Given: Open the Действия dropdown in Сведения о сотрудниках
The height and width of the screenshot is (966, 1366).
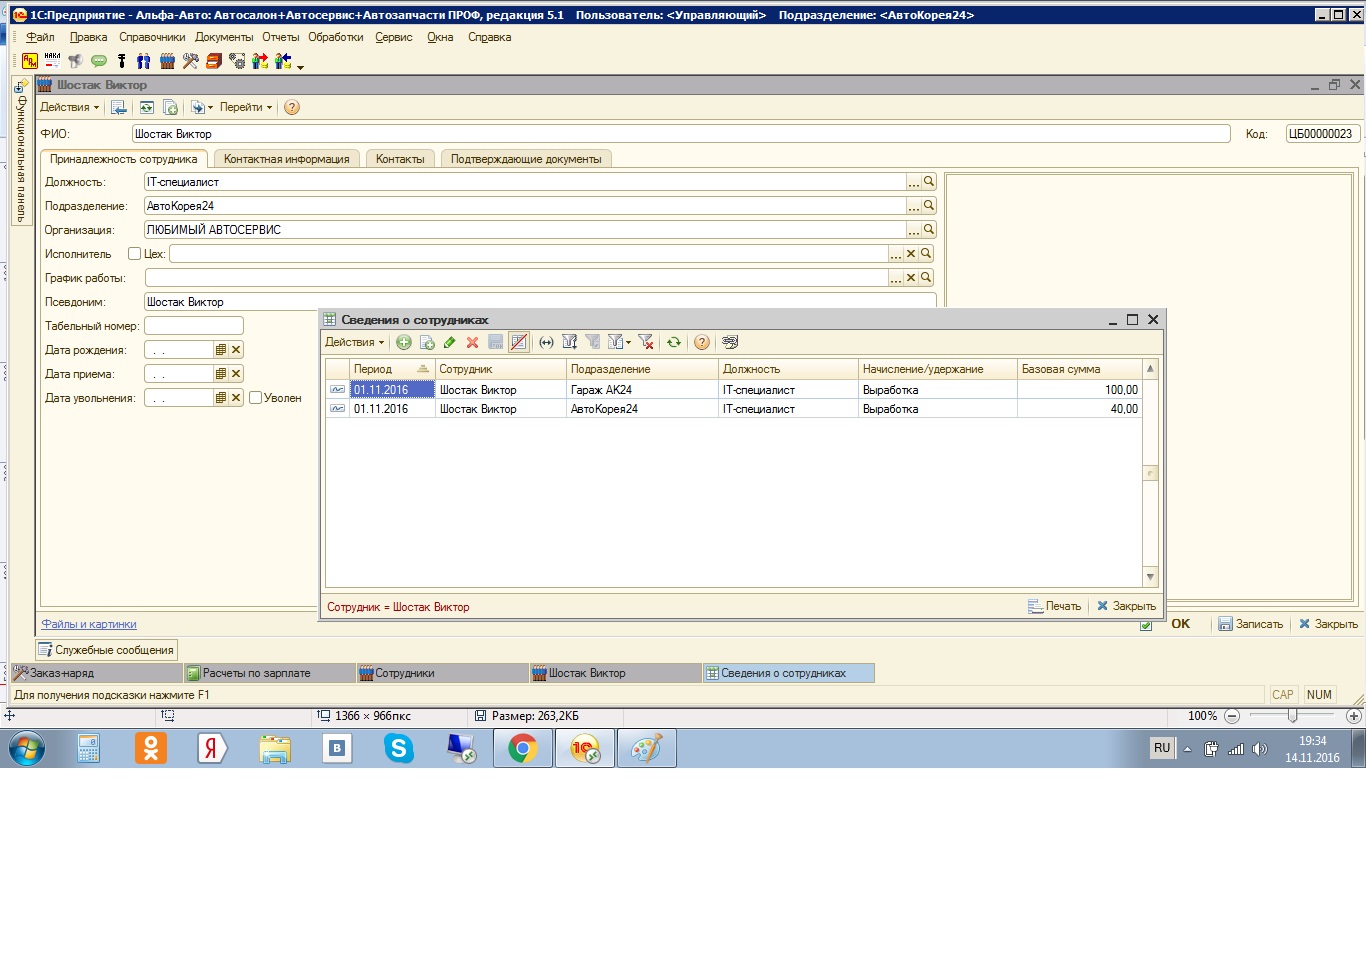Looking at the screenshot, I should (354, 342).
